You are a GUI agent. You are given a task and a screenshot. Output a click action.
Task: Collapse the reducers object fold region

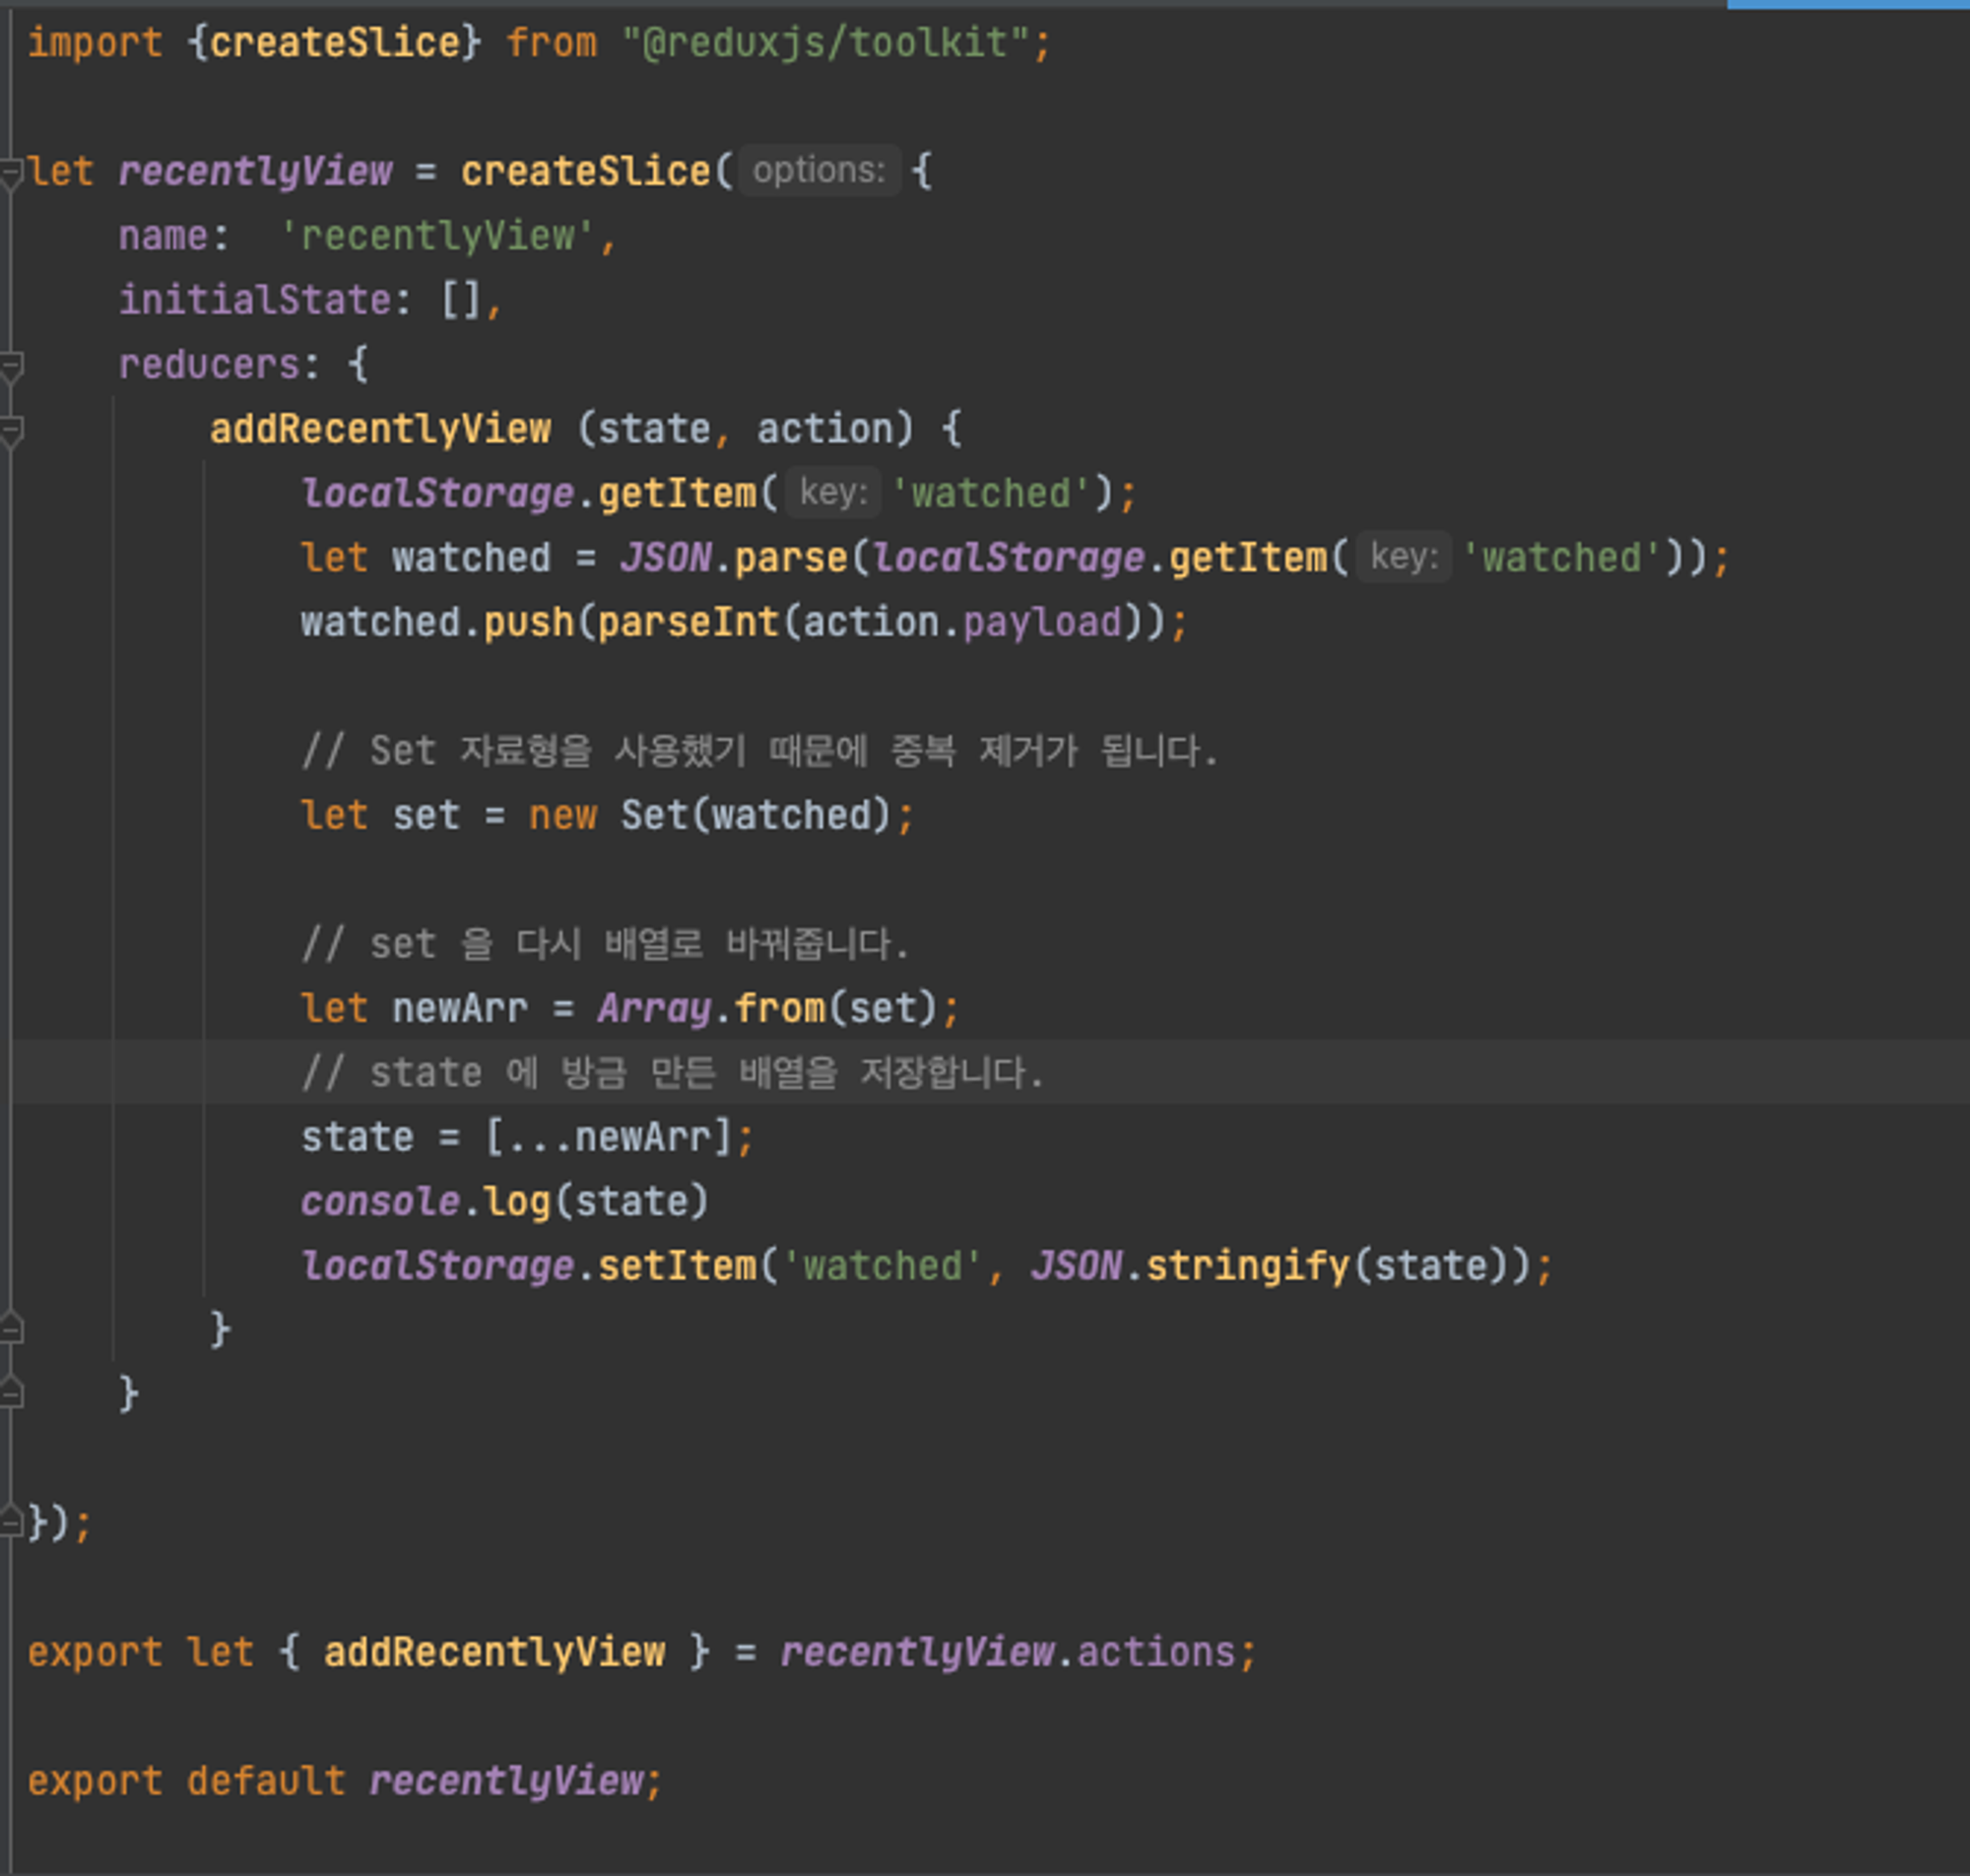pos(10,365)
